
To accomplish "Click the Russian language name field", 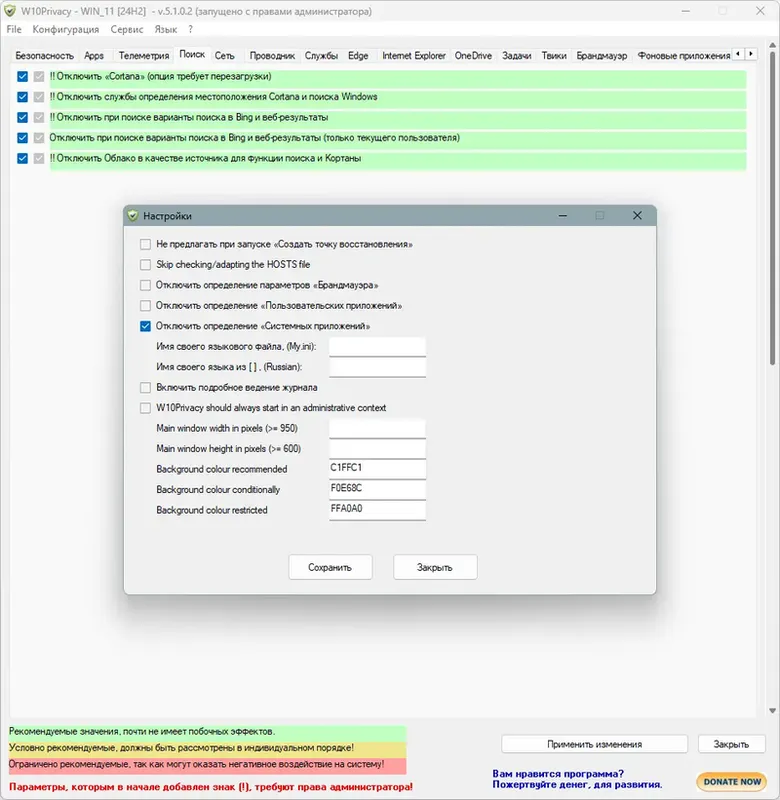I will (x=378, y=367).
